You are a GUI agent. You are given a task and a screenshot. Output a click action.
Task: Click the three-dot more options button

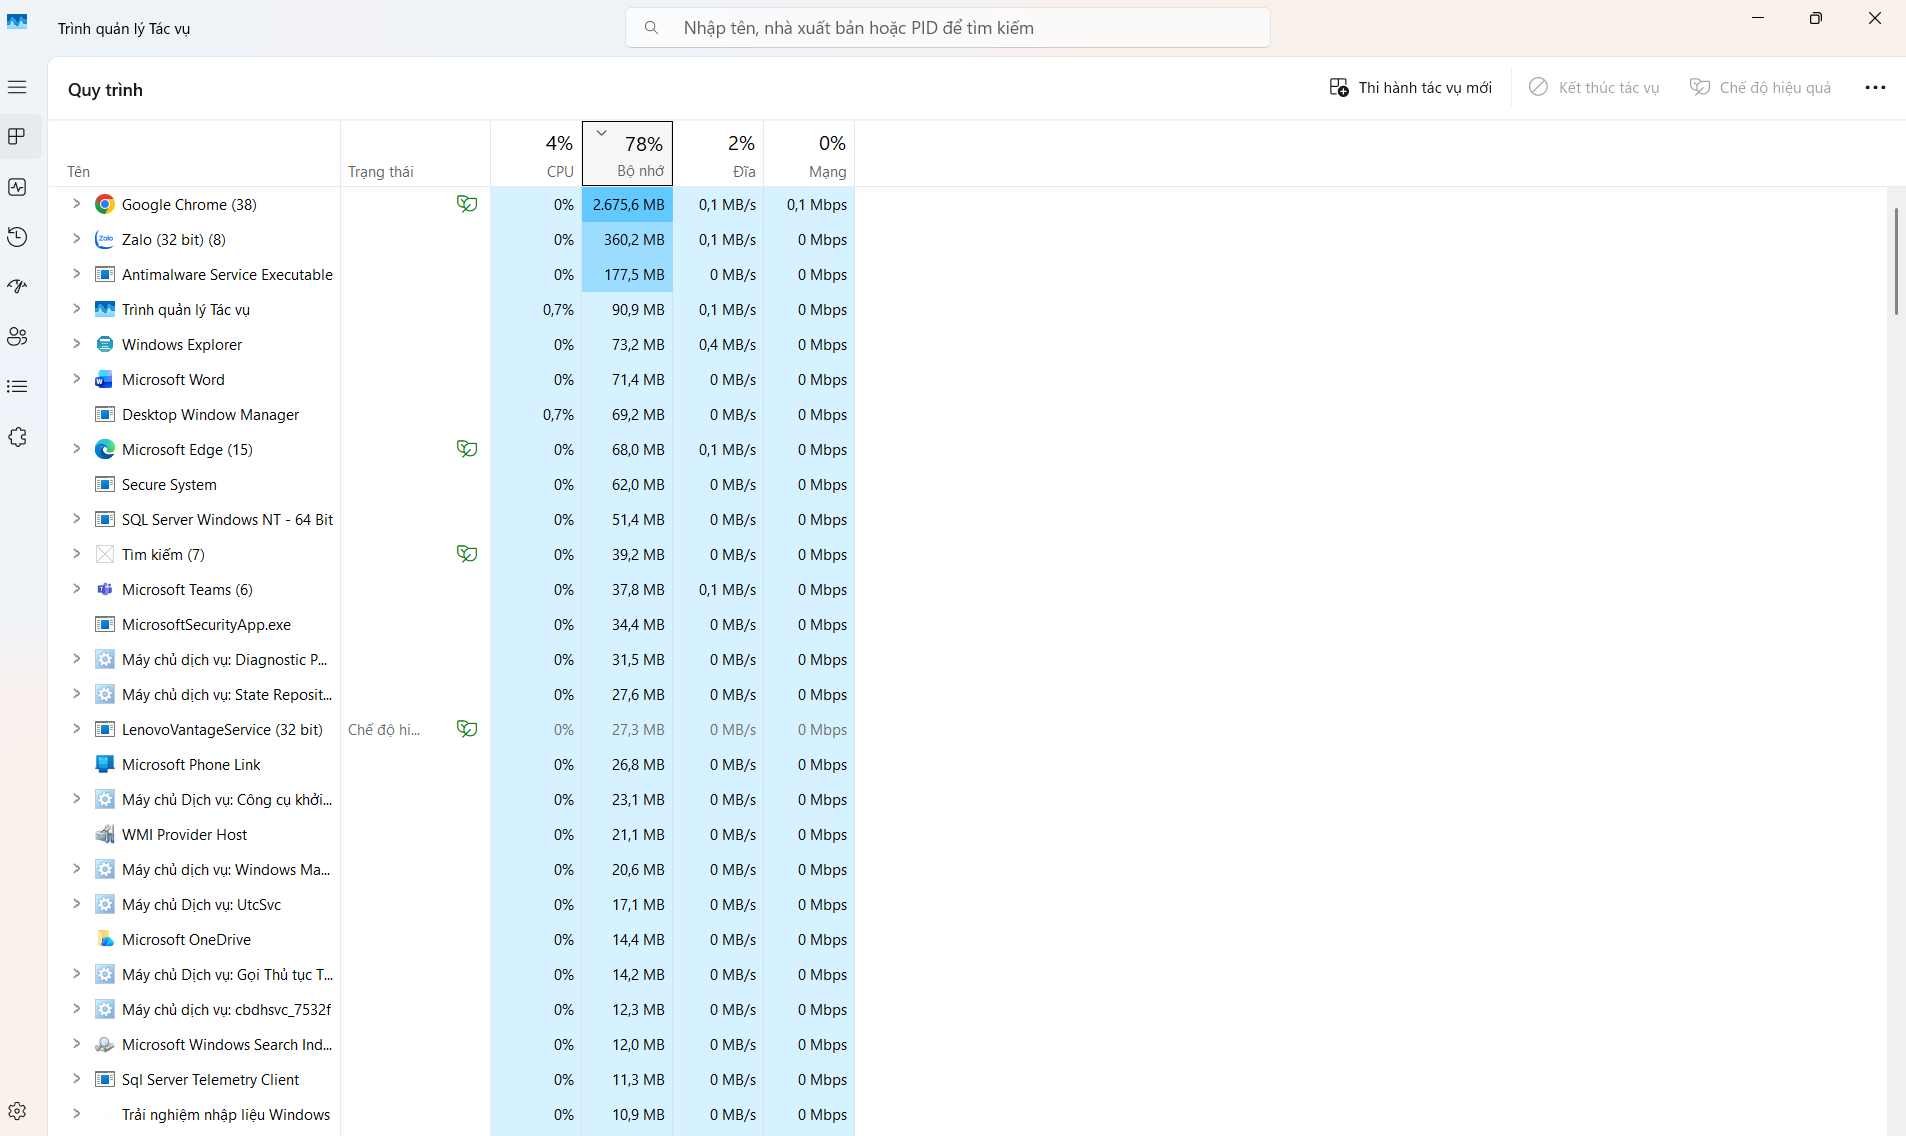(x=1875, y=88)
